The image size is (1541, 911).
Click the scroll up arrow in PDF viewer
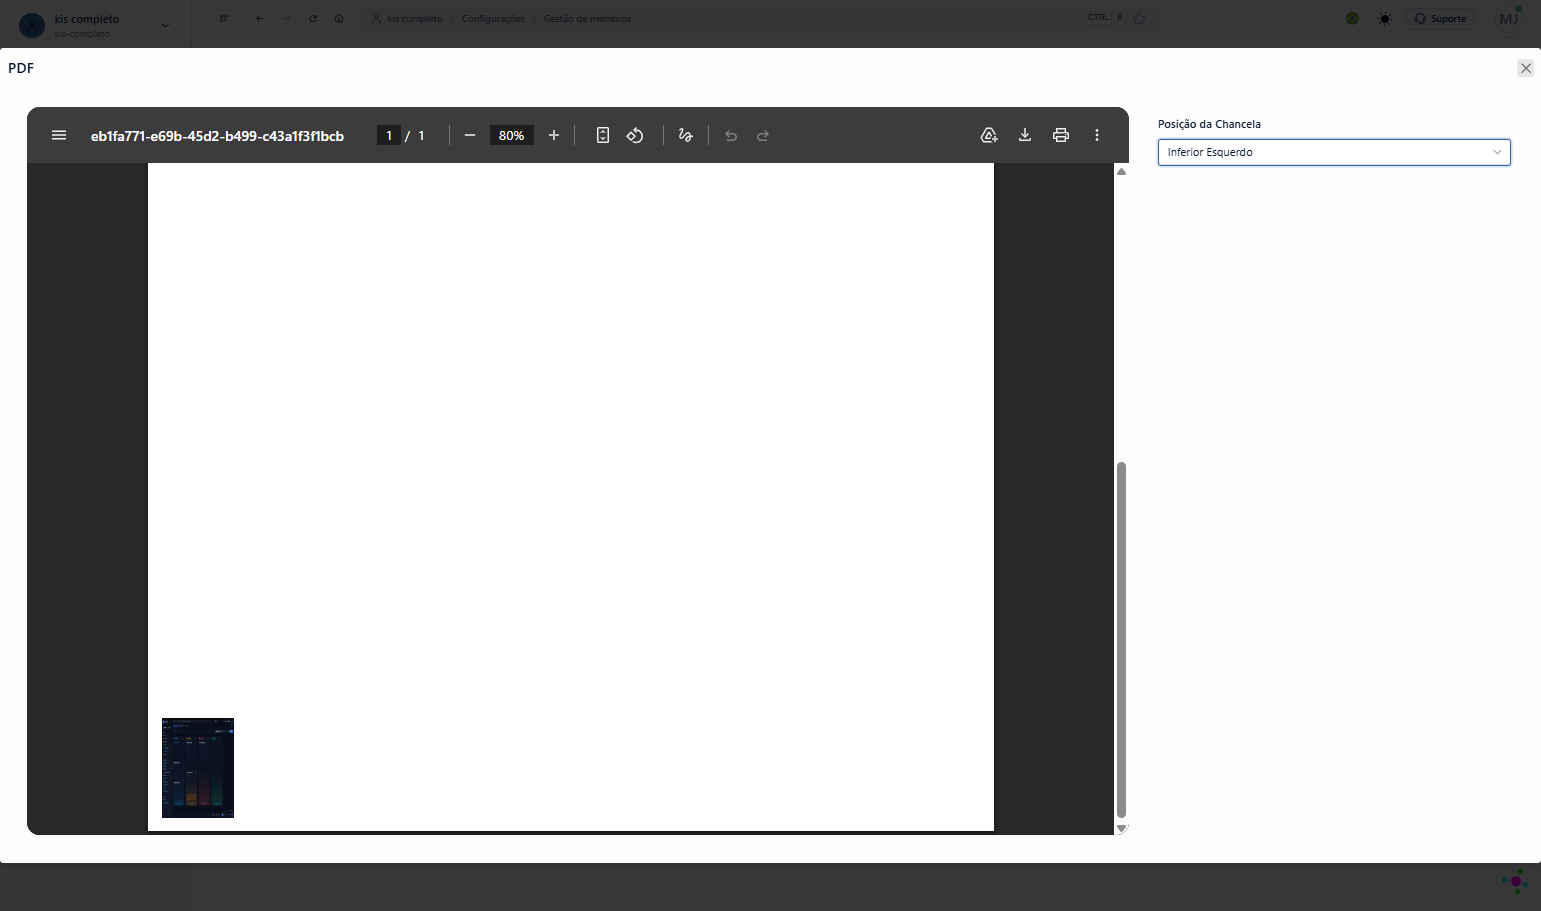(1121, 172)
